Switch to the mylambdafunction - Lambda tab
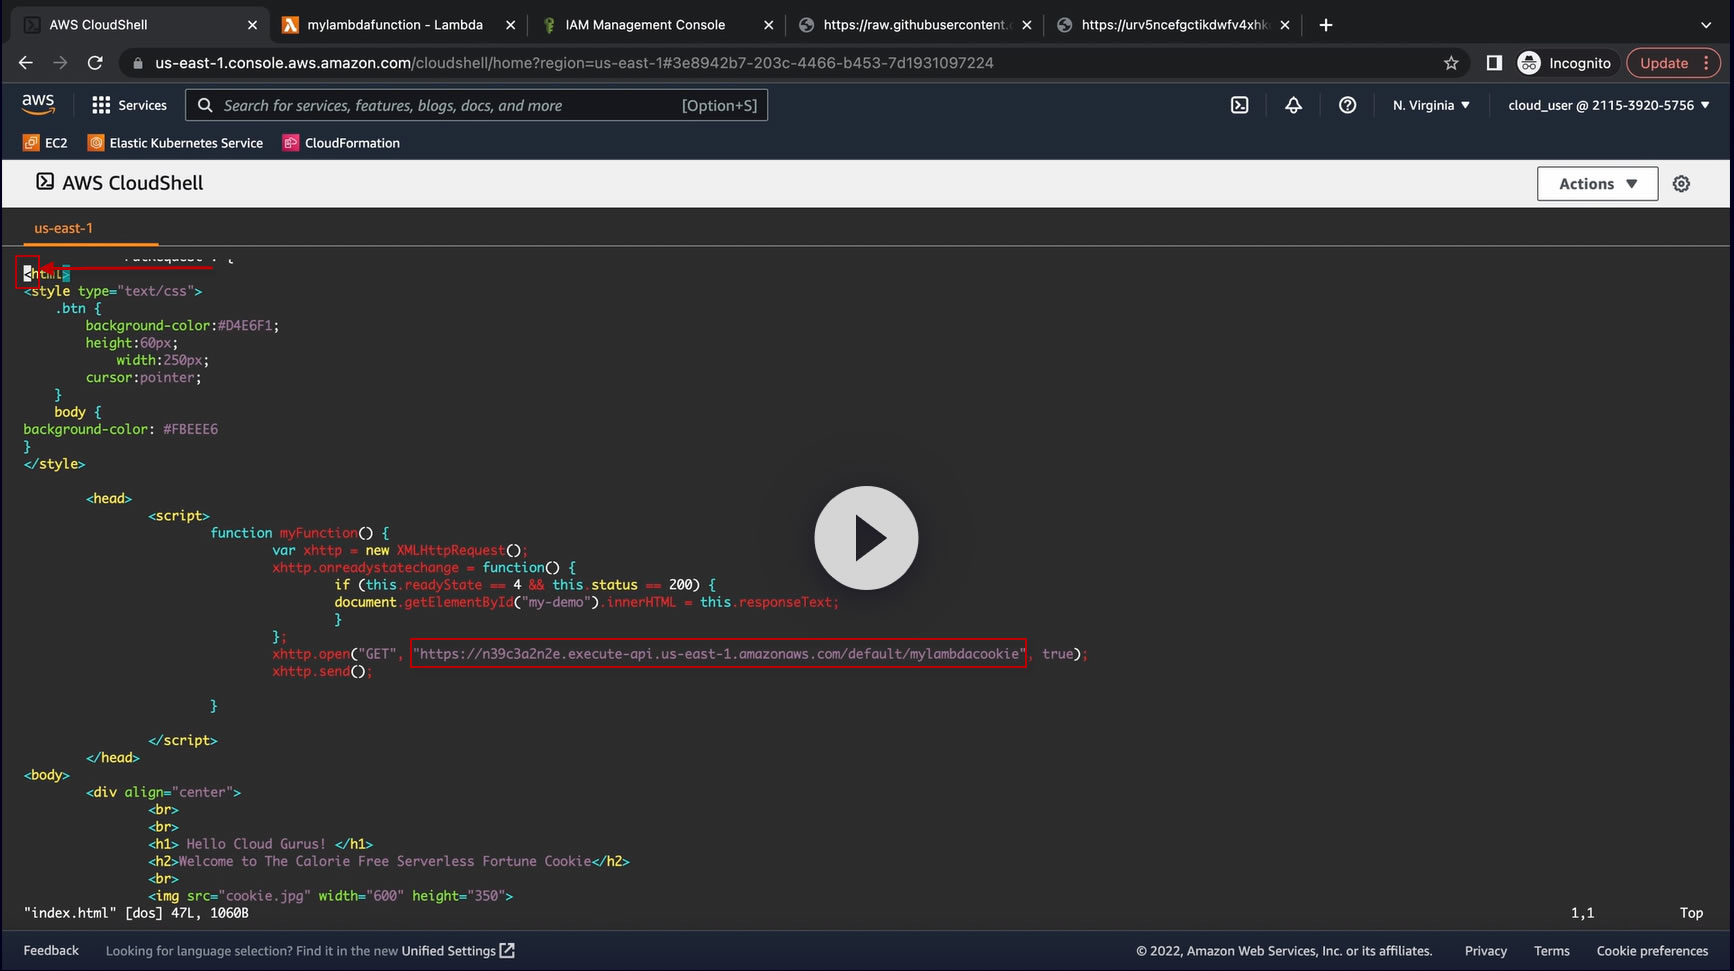This screenshot has width=1734, height=971. (395, 25)
